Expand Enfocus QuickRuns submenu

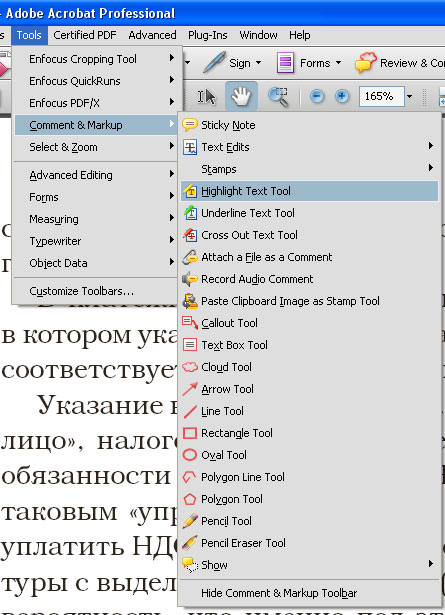171,80
